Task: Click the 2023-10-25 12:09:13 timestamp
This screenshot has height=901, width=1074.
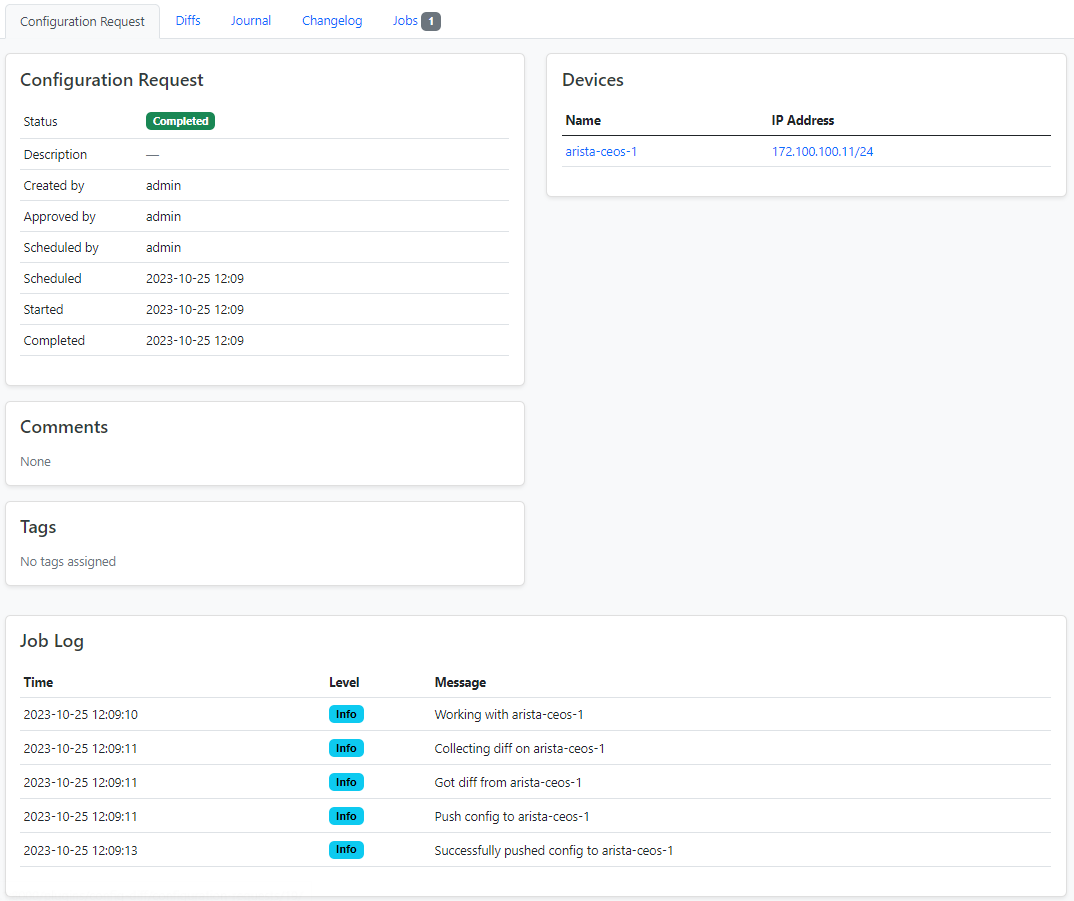Action: [x=80, y=850]
